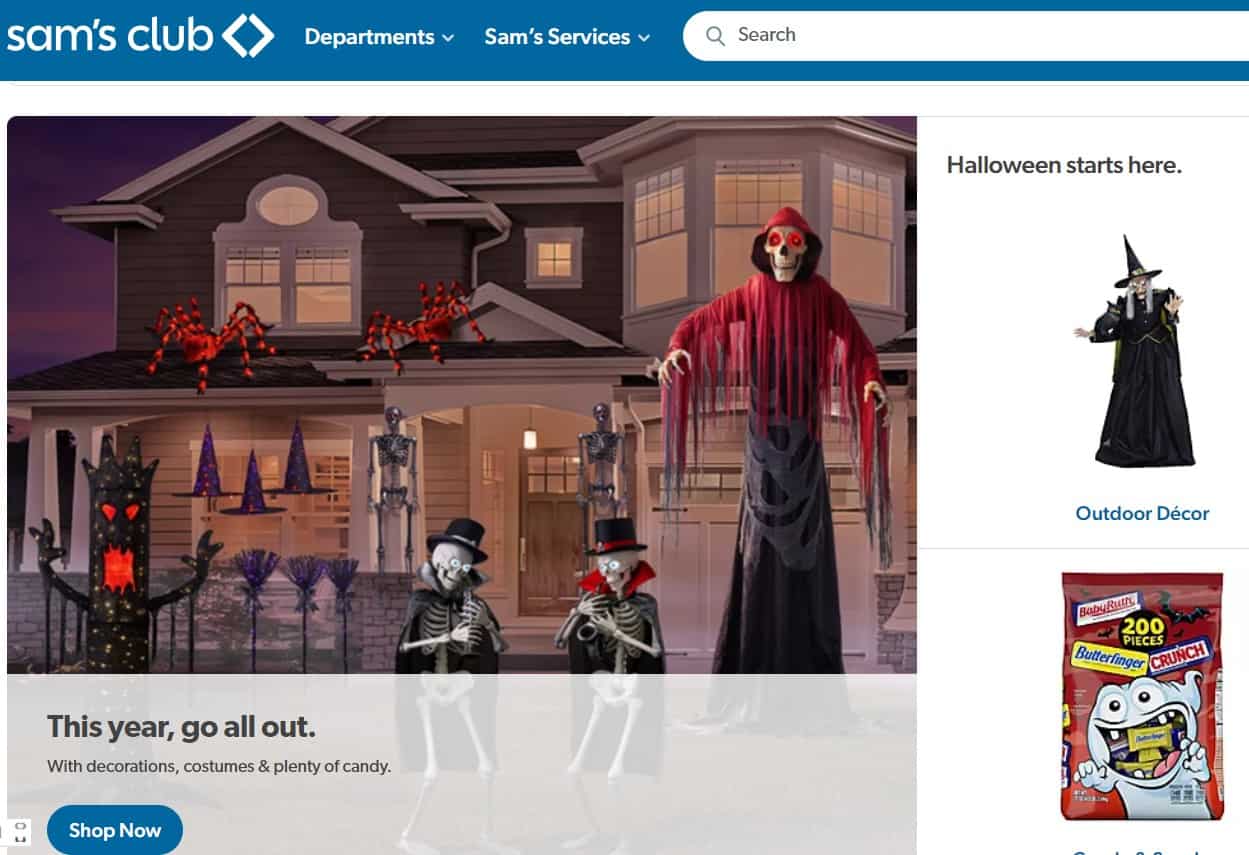Click the sam's club wordmark text
Image resolution: width=1249 pixels, height=855 pixels.
point(110,36)
